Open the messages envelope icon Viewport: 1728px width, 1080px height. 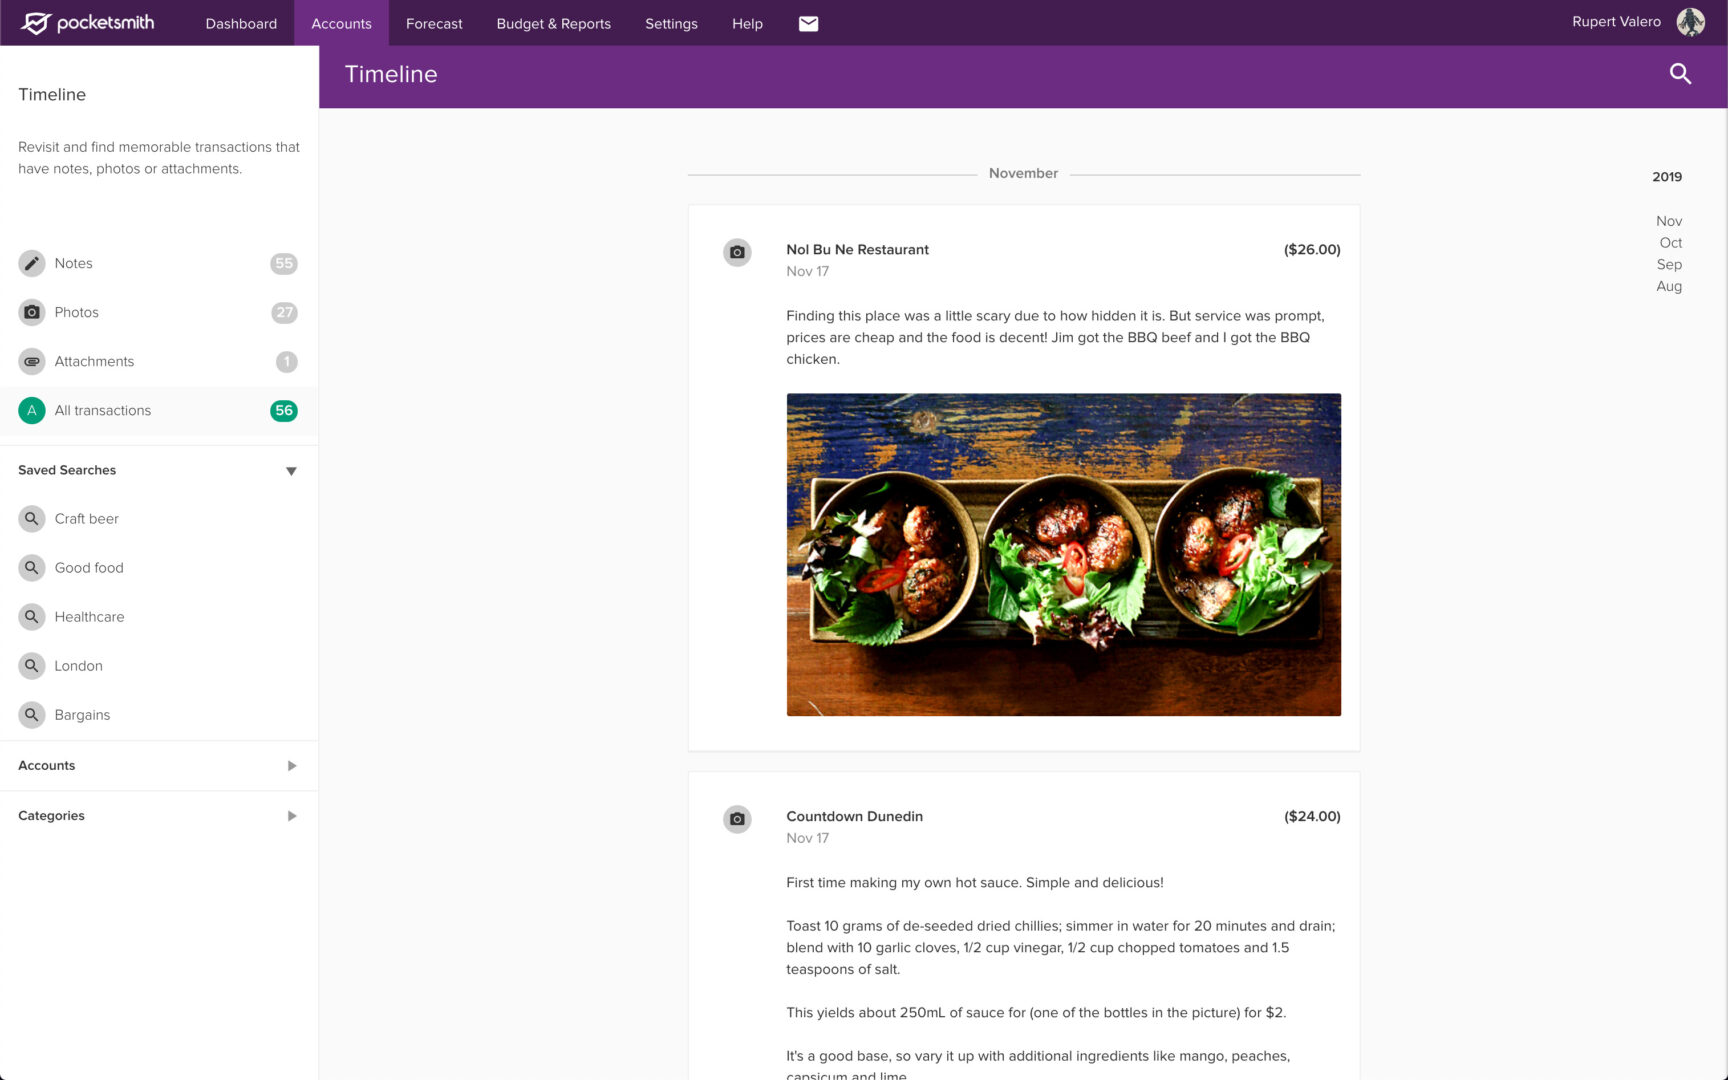click(x=808, y=23)
